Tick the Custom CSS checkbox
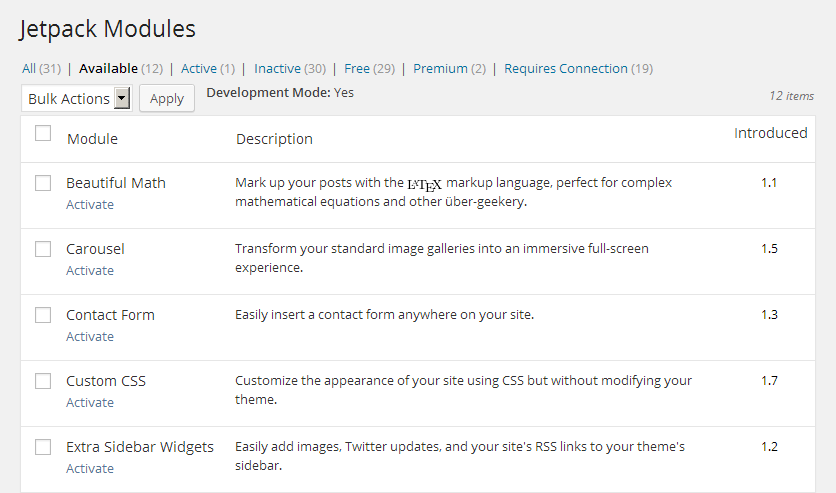Viewport: 836px width, 493px height. click(x=43, y=381)
